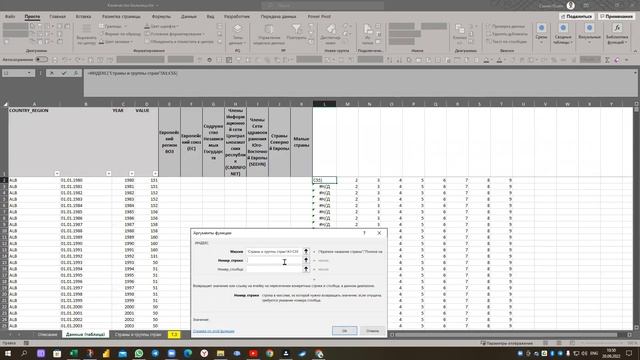Open the column B filter arrow
Screen dimensions: 640x360
pos(108,173)
